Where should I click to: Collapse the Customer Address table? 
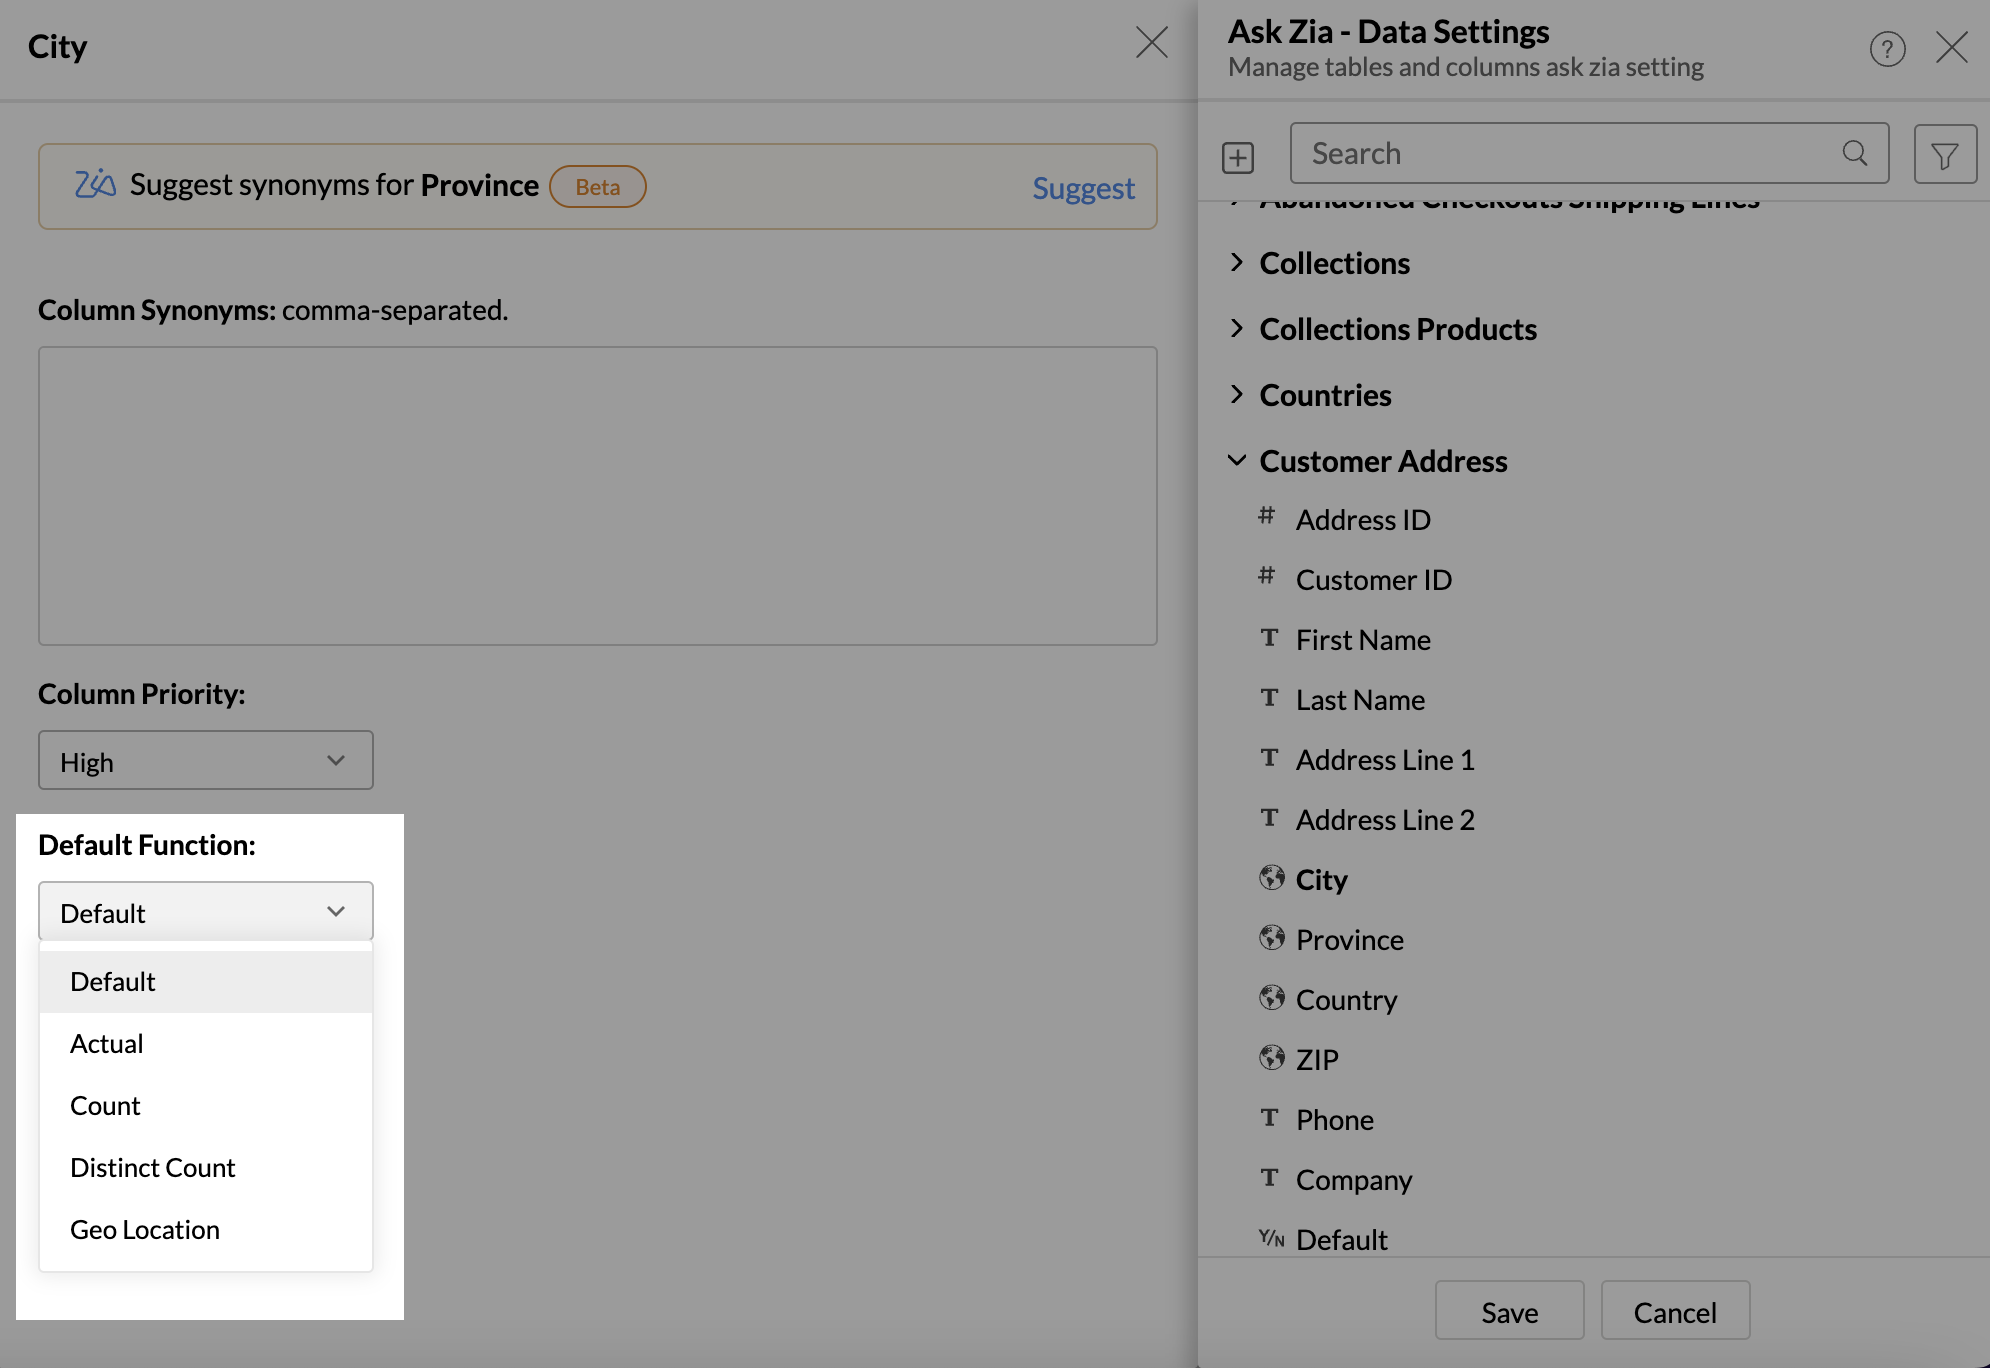[1237, 461]
